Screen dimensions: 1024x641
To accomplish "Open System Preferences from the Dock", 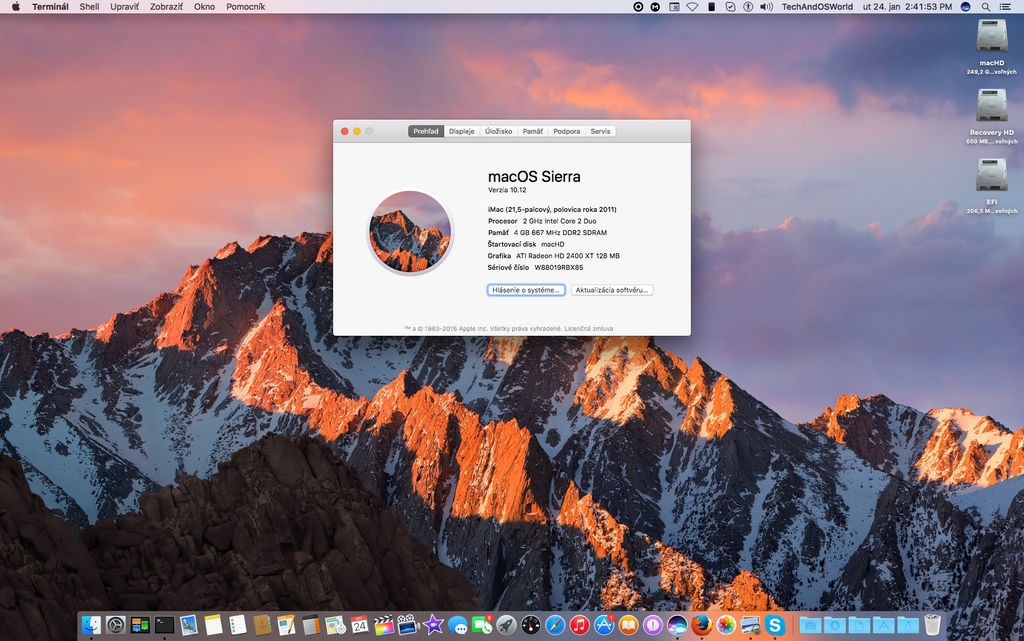I will (116, 625).
